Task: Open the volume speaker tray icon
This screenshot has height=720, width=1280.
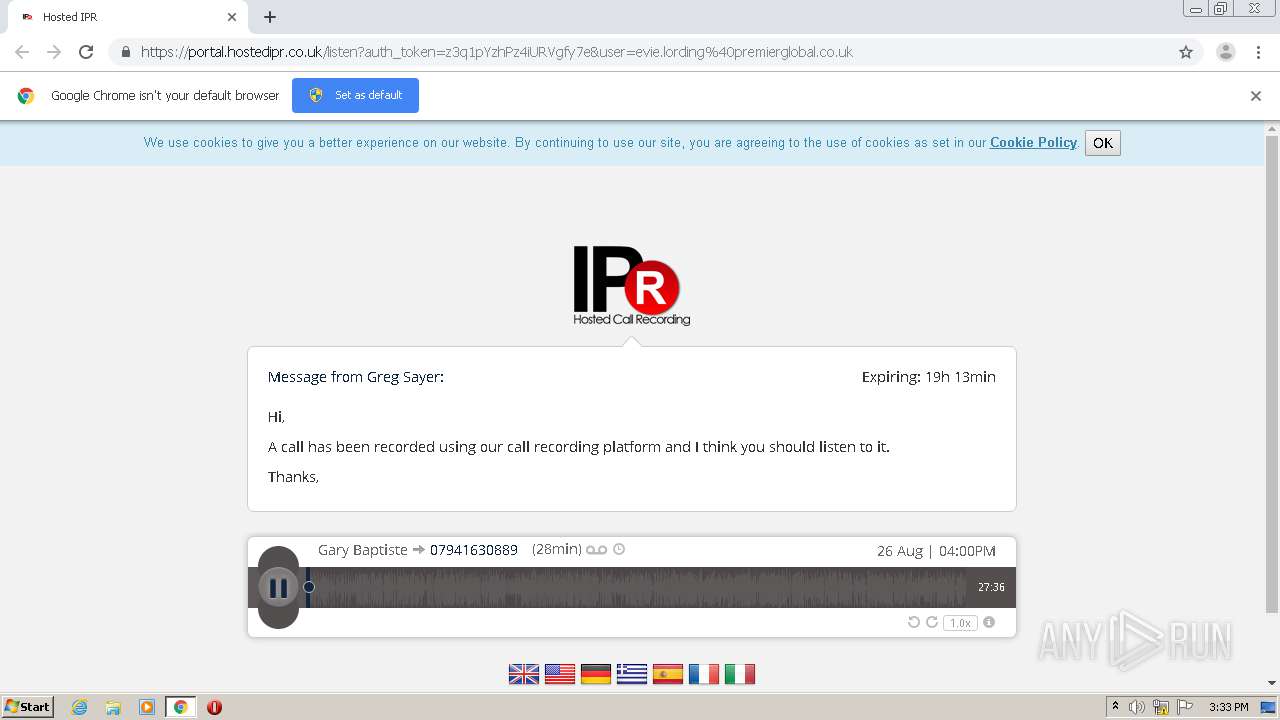Action: 1137,707
